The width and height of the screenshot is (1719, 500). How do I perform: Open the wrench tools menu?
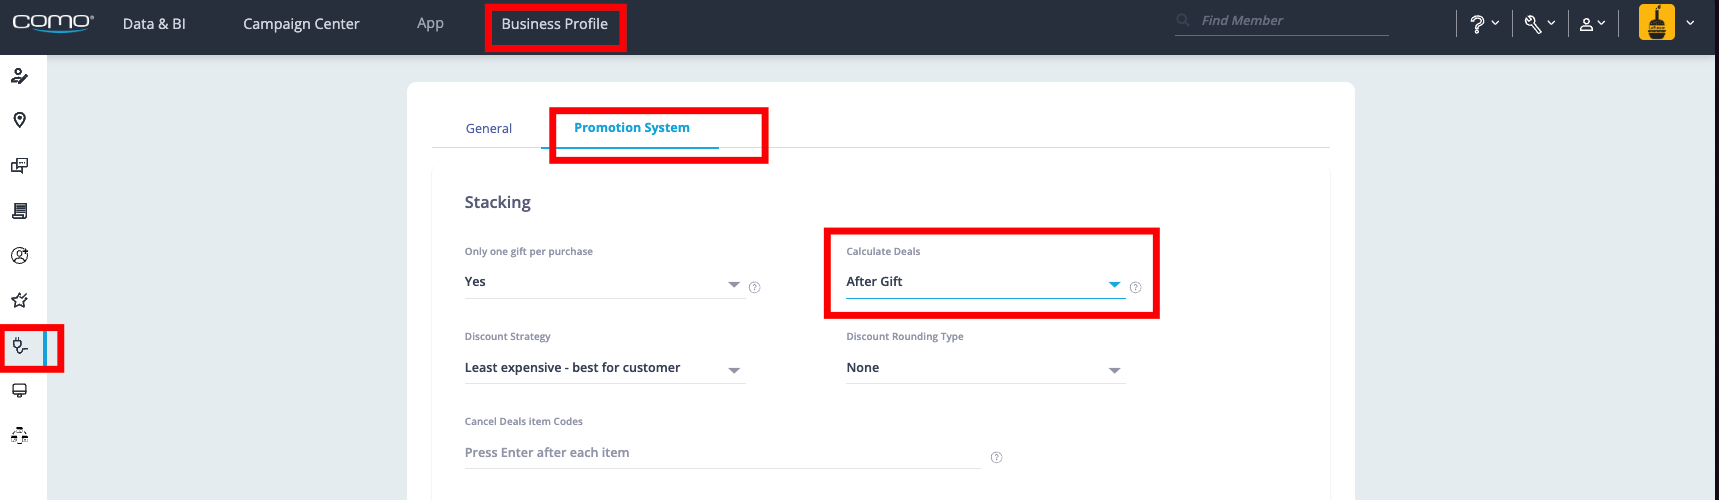coord(1538,24)
